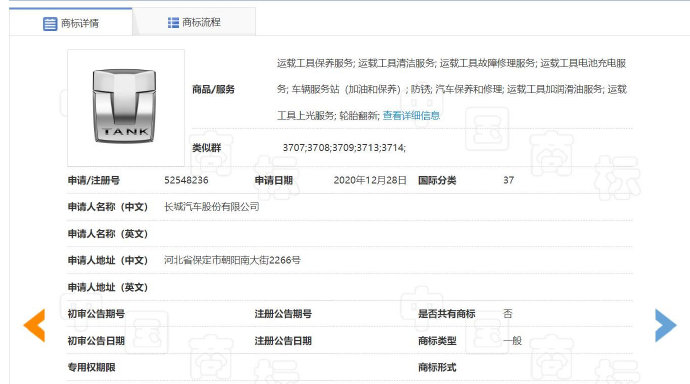Click the blue 商标详情 tab icon
The height and width of the screenshot is (384, 690).
click(50, 23)
